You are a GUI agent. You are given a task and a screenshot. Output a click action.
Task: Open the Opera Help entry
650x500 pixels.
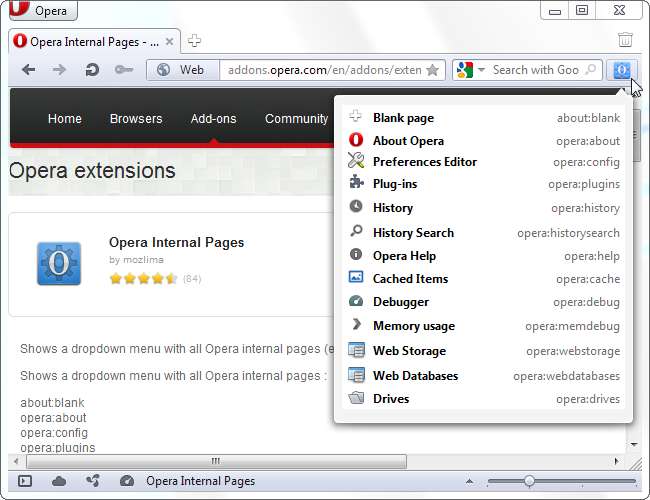[x=484, y=256]
